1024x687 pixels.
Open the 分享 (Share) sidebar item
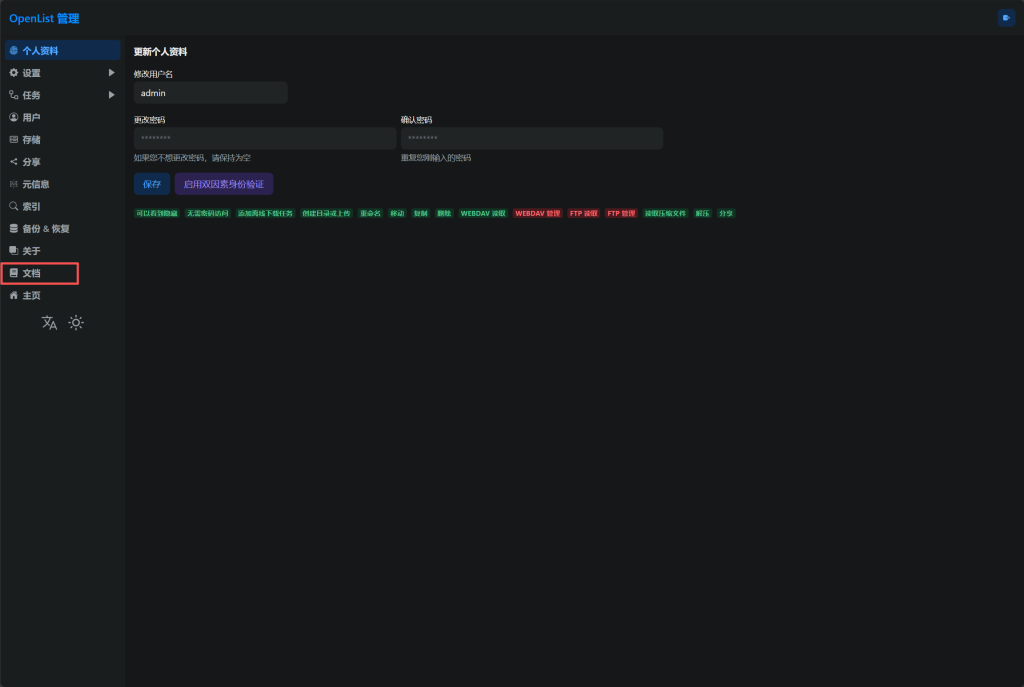32,162
